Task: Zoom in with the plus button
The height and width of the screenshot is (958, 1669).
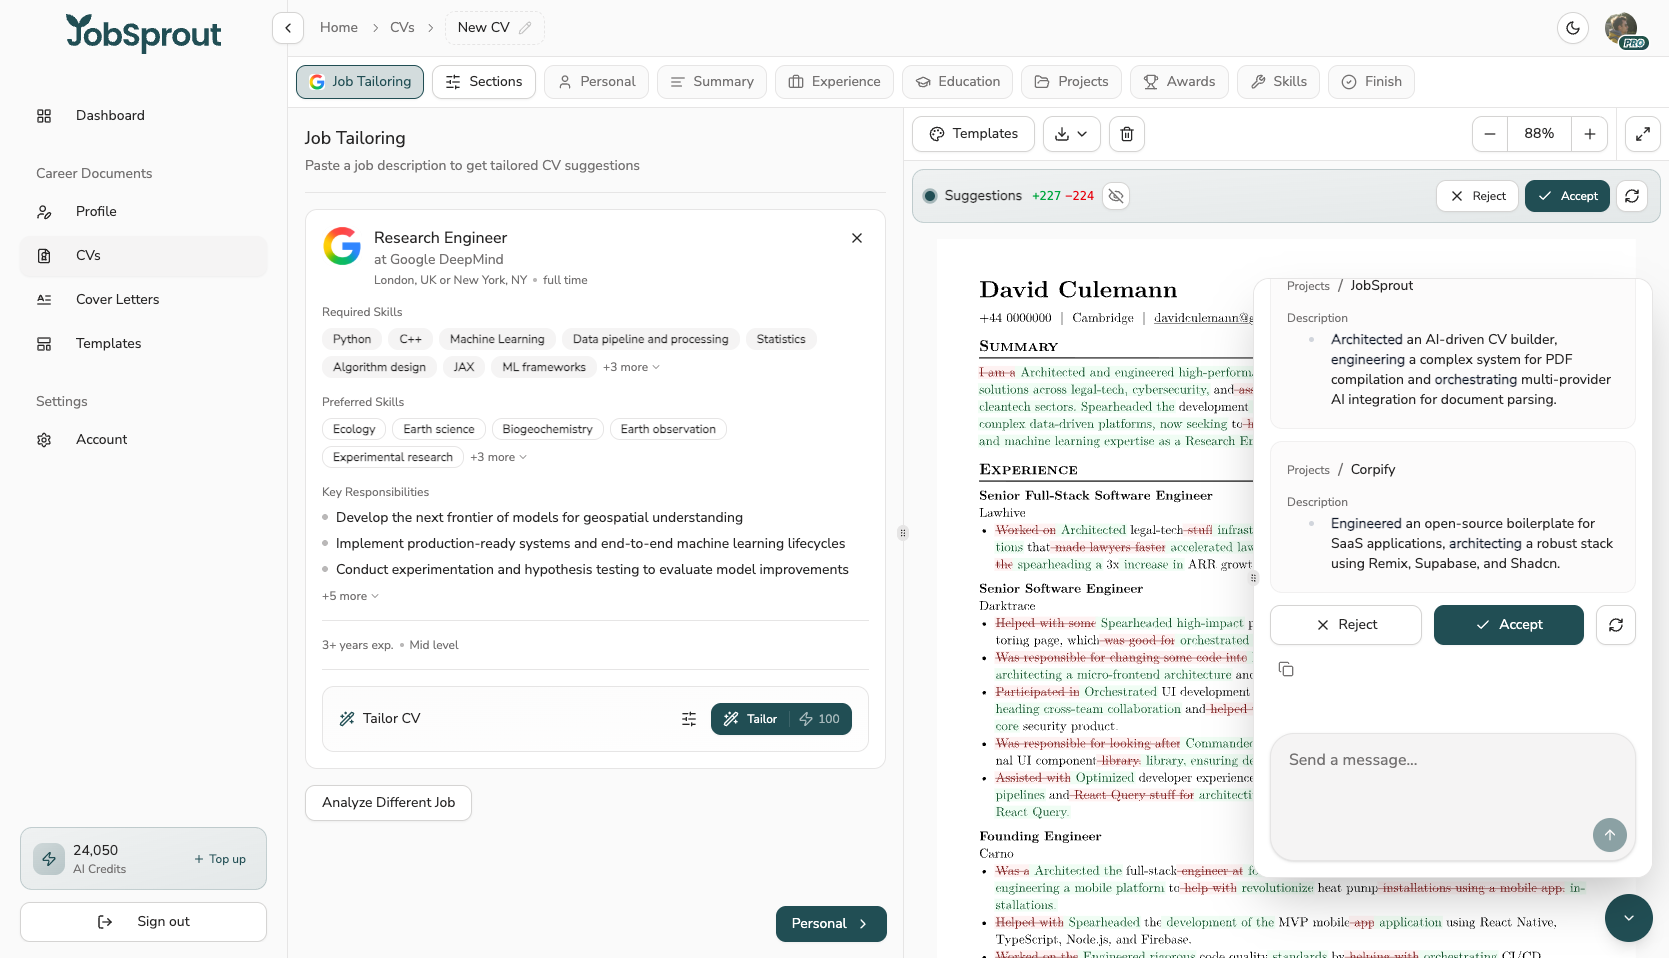Action: pos(1589,134)
